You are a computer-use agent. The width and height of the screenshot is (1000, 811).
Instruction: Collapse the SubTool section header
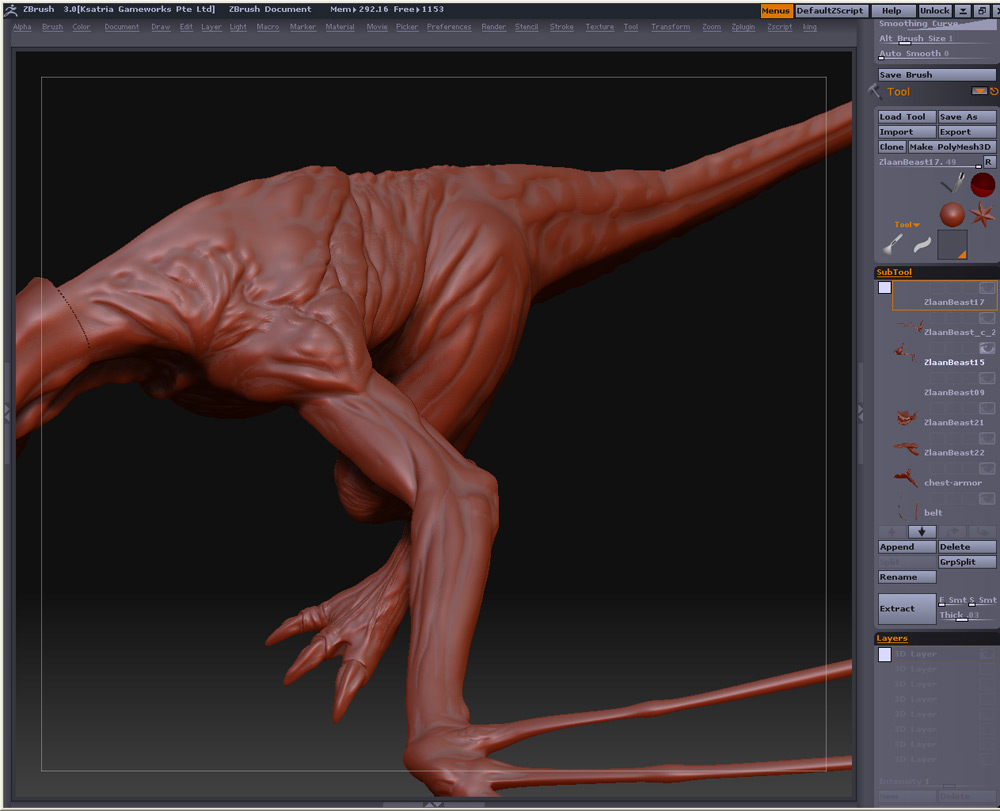(x=894, y=272)
